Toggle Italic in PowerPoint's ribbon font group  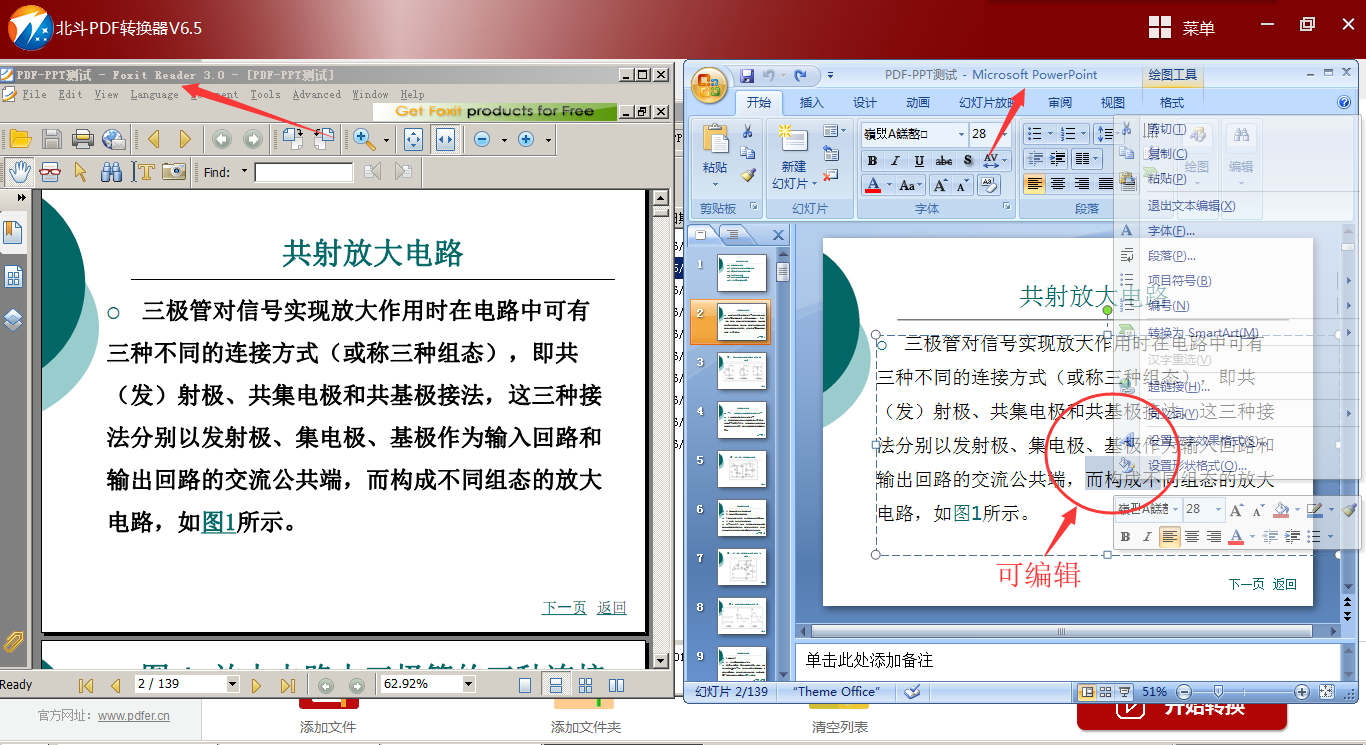click(x=895, y=160)
